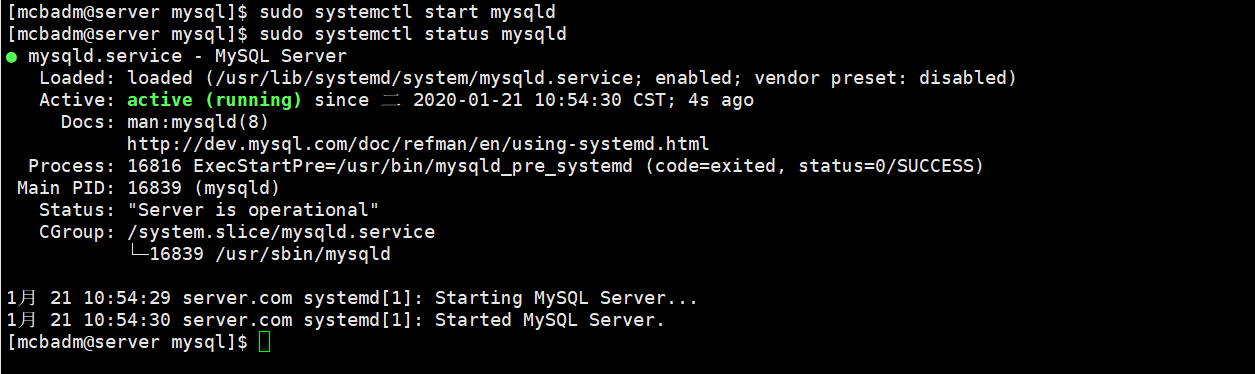Click the mysqld.service unit file path
1255x374 pixels.
click(x=424, y=78)
